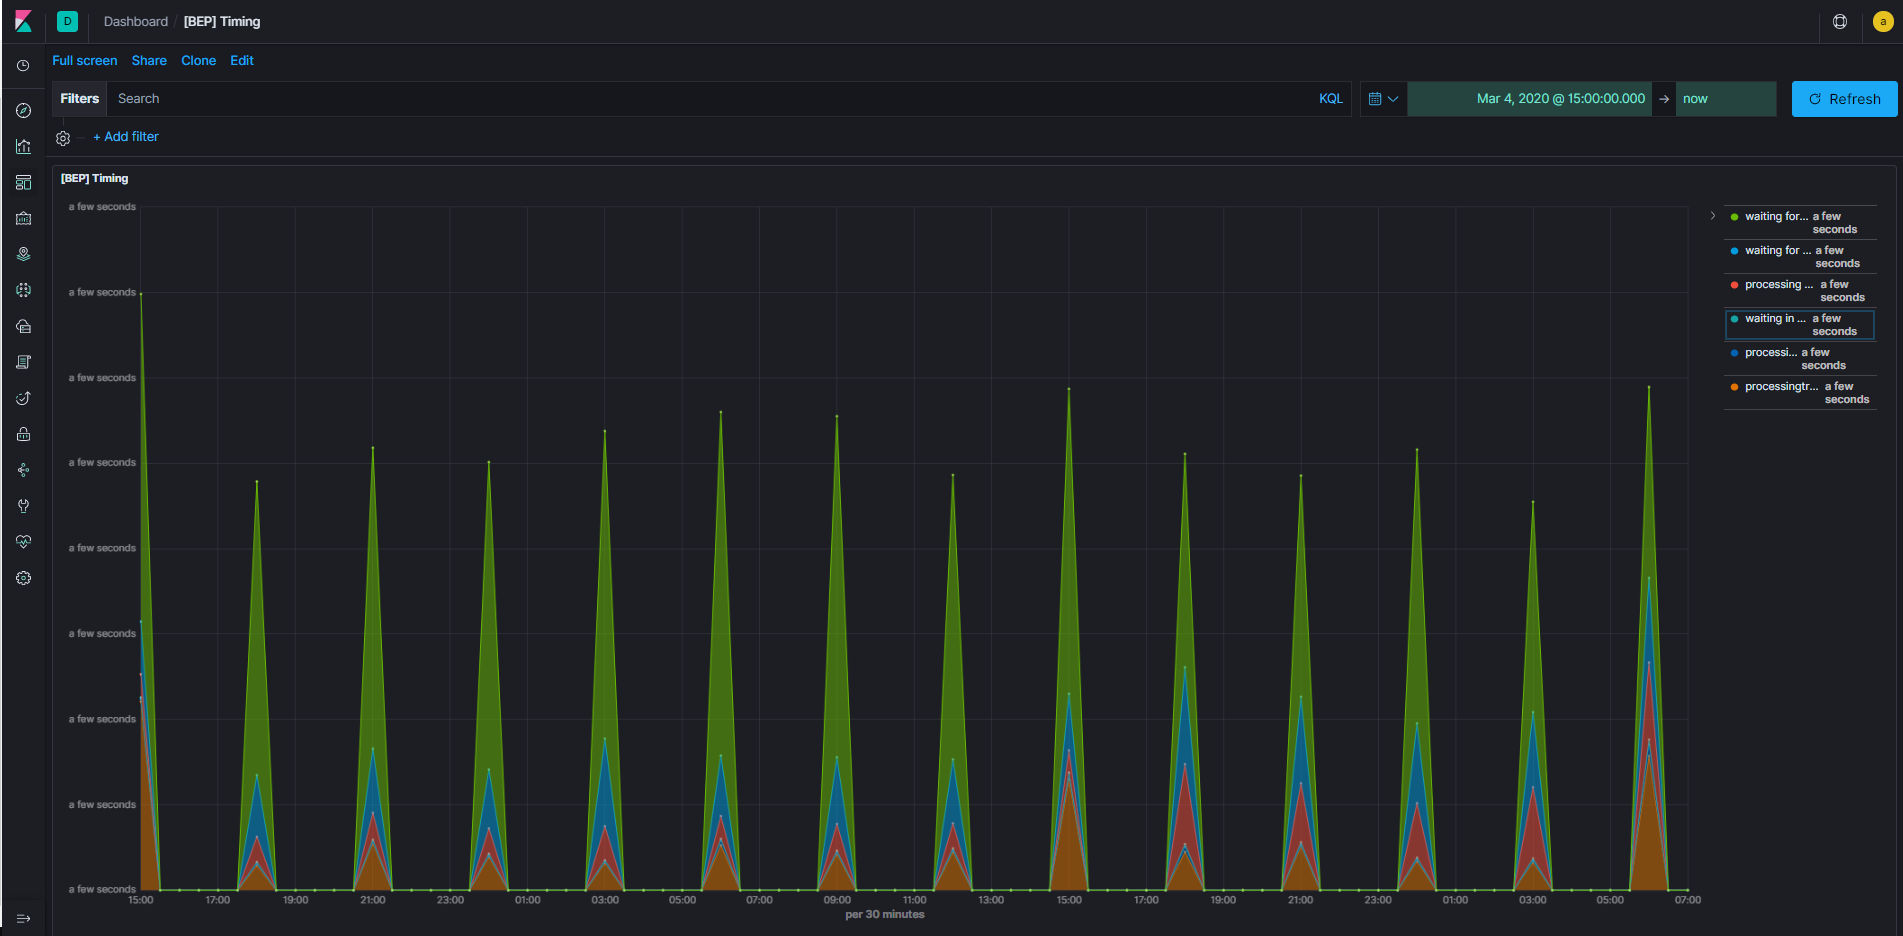Screen dimensions: 1903x936
Task: Open the Stack Monitoring heartbeat icon
Action: tap(23, 542)
